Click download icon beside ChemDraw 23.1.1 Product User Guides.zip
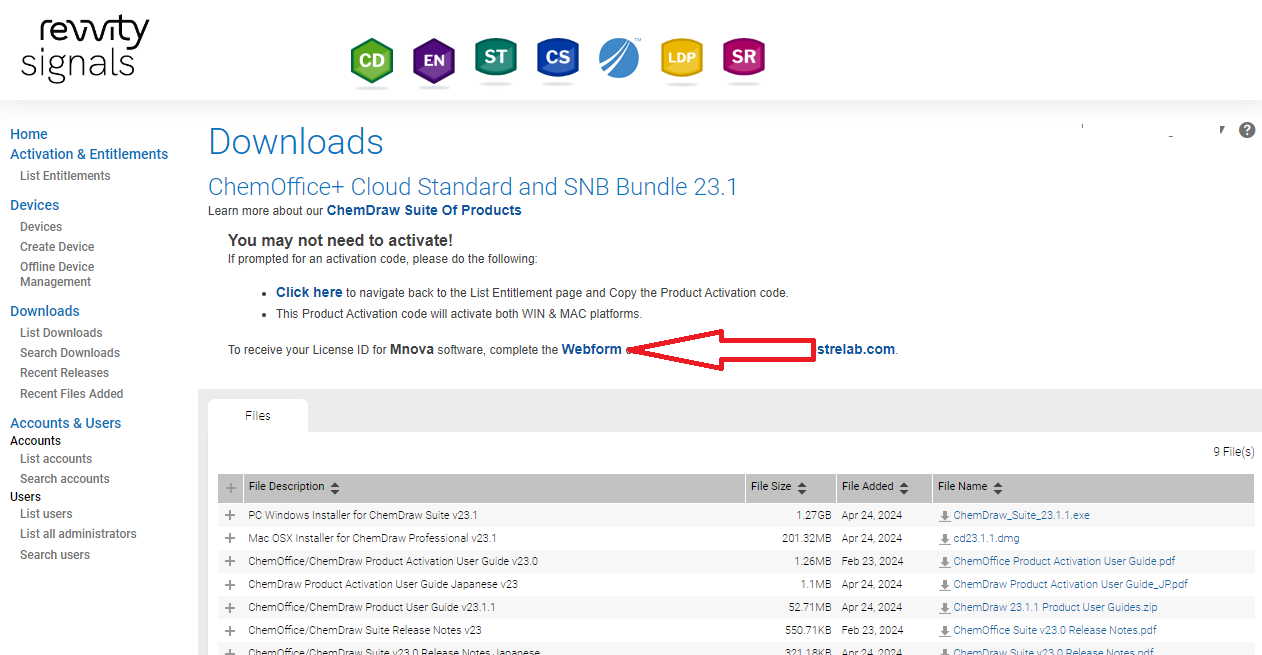This screenshot has height=655, width=1262. [x=945, y=608]
